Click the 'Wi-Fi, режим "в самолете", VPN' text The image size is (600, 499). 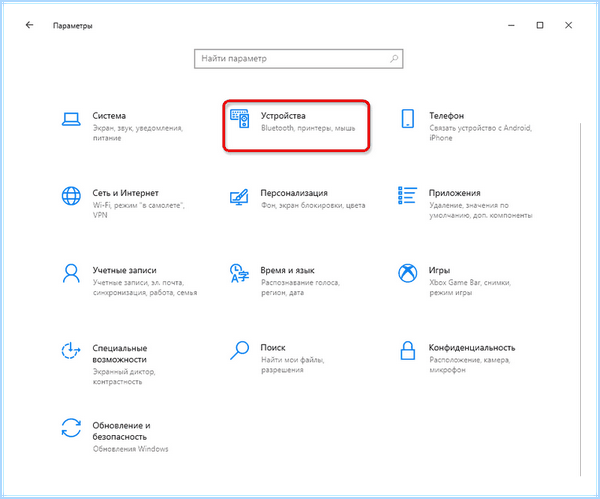click(x=139, y=210)
